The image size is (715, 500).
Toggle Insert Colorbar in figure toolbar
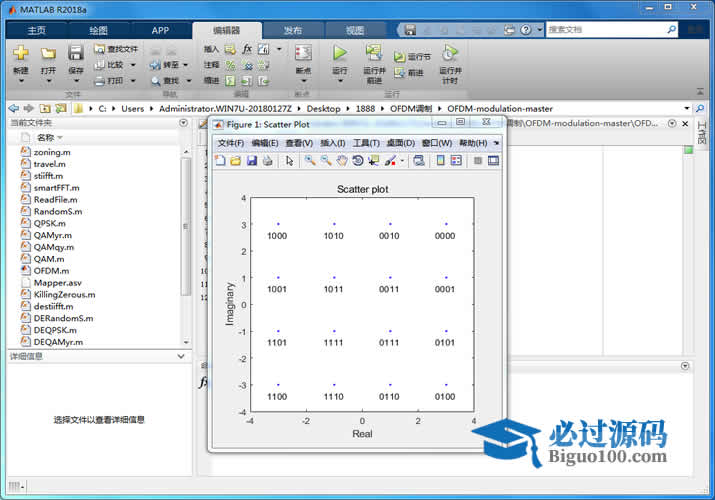tap(440, 160)
